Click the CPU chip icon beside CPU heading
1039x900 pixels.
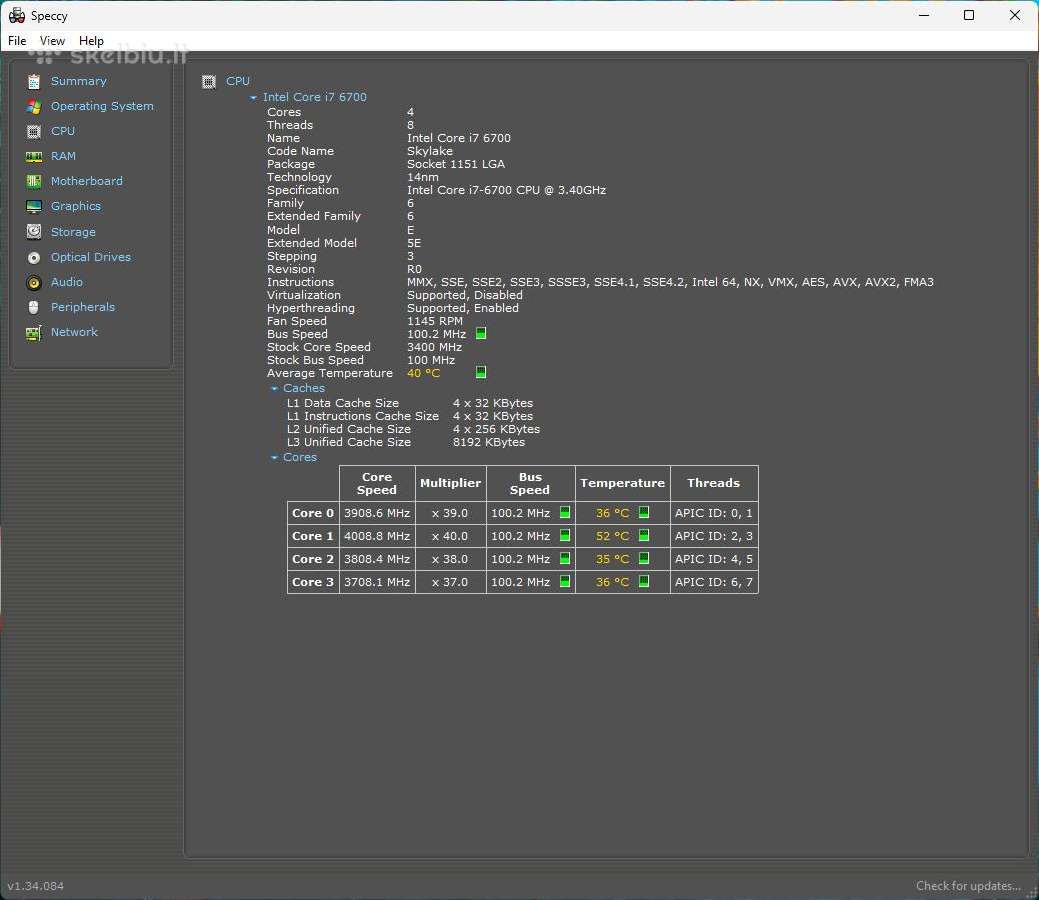pyautogui.click(x=209, y=82)
